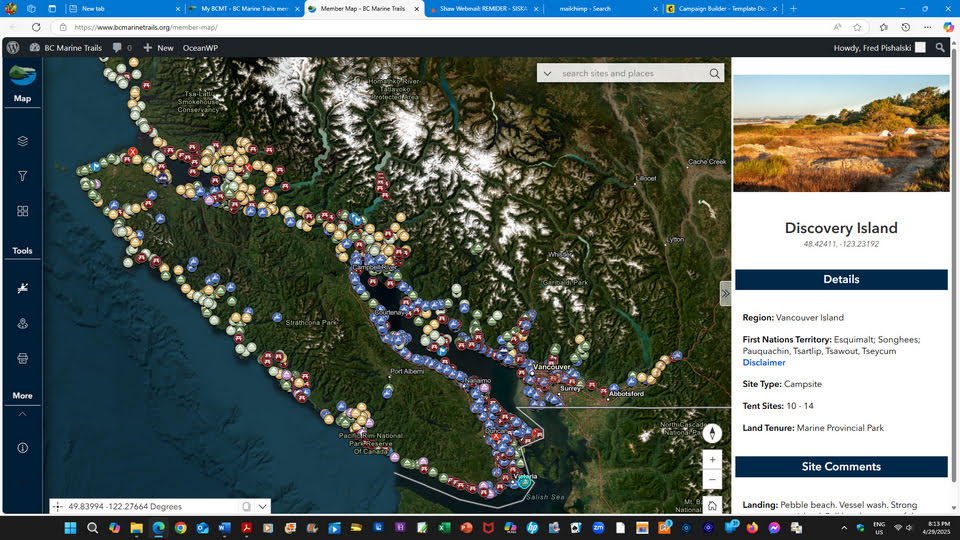Expand the search sources dropdown arrow
The image size is (960, 540).
547,73
